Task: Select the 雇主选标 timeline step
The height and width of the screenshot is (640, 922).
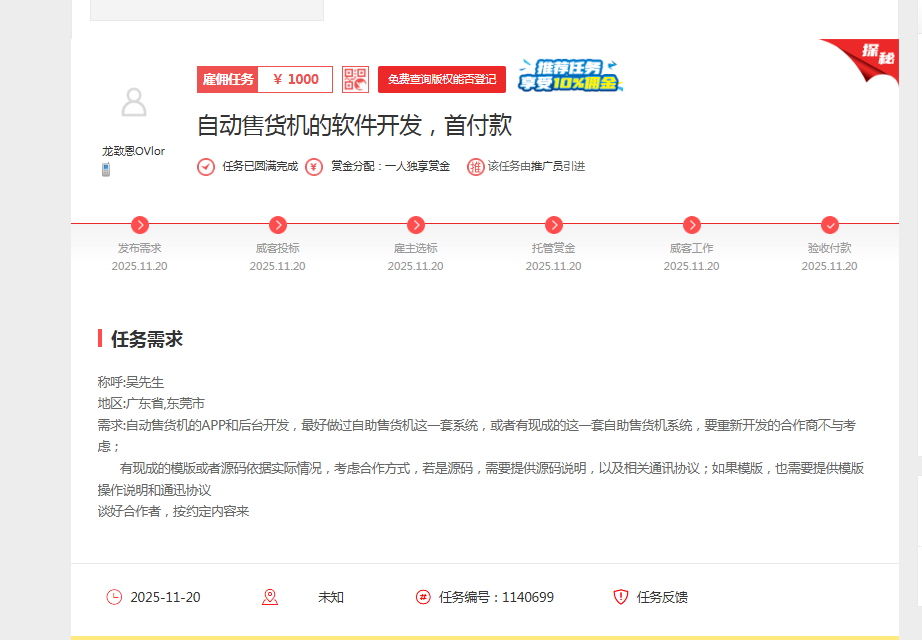Action: pyautogui.click(x=416, y=225)
